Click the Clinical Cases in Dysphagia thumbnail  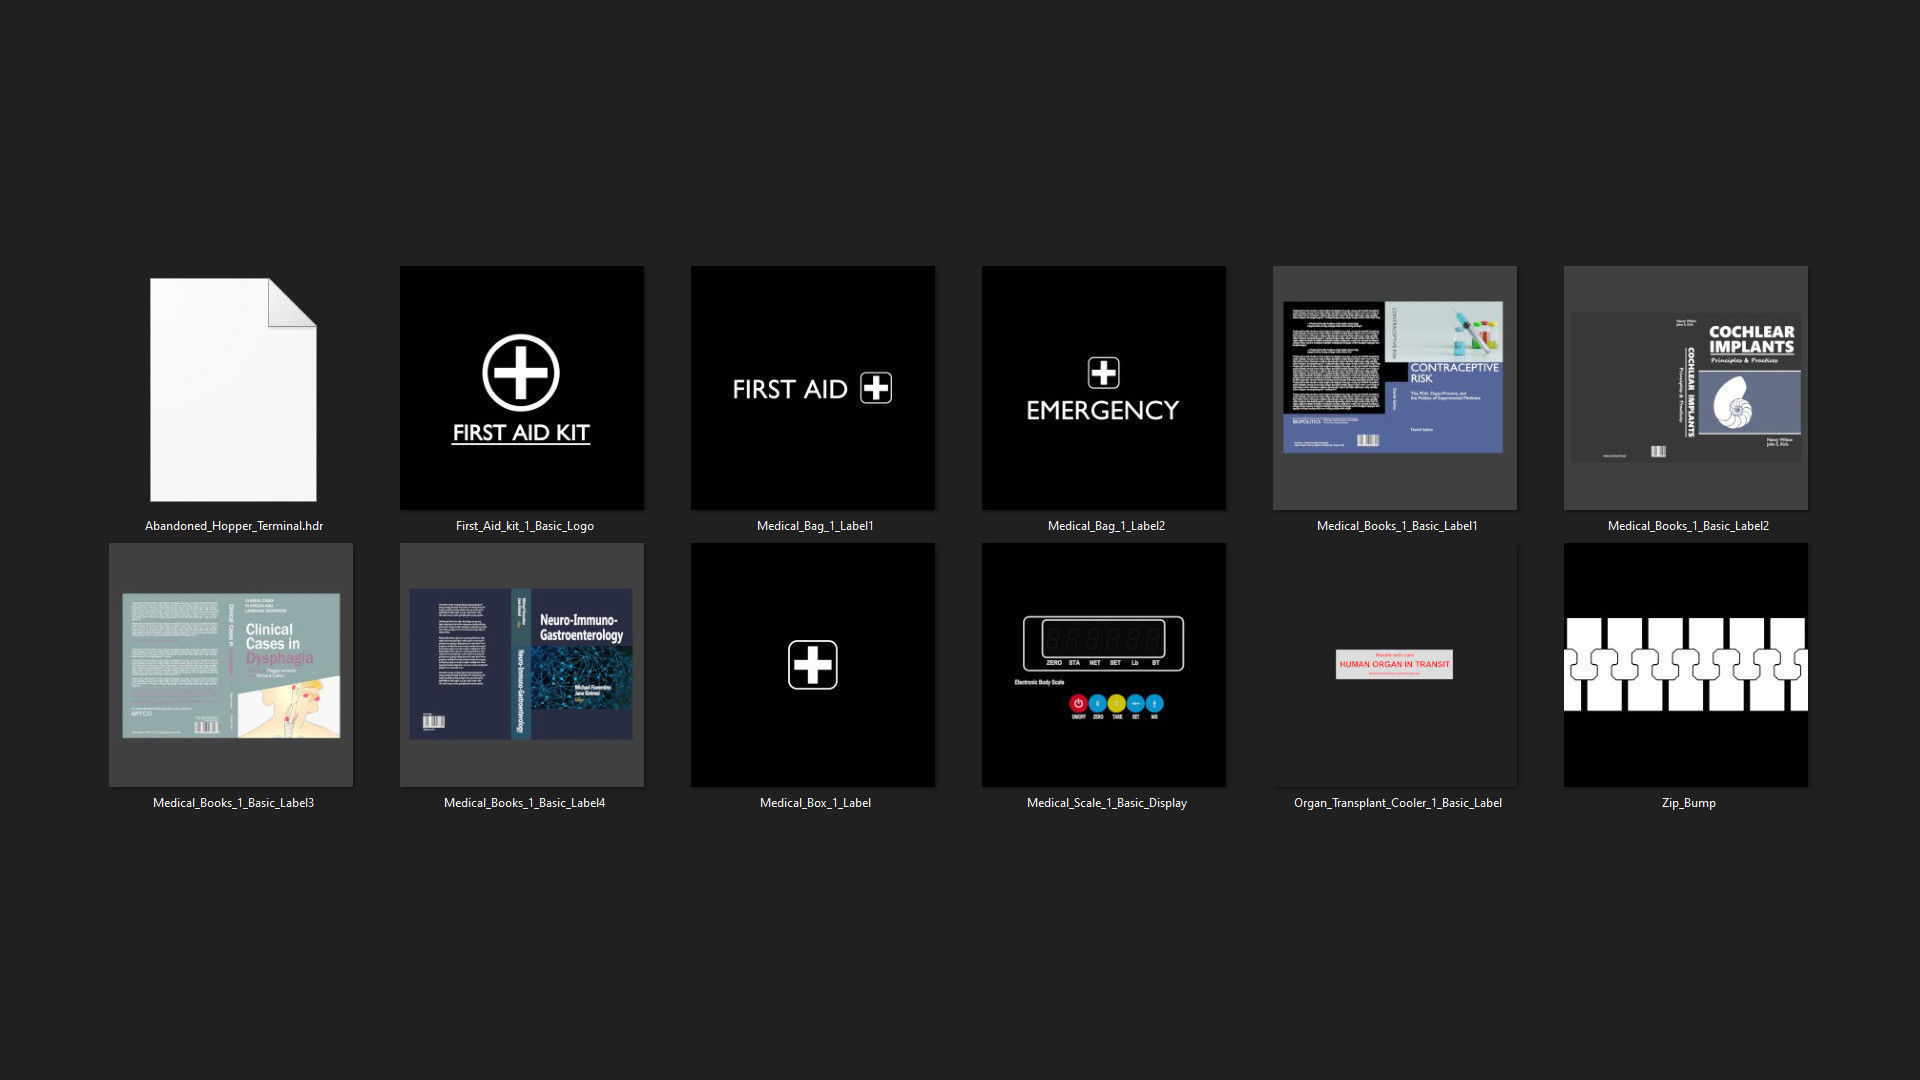(231, 665)
